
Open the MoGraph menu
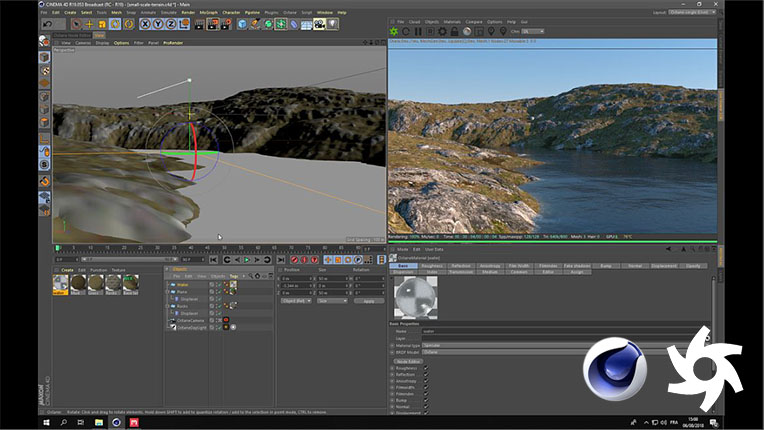[x=209, y=12]
